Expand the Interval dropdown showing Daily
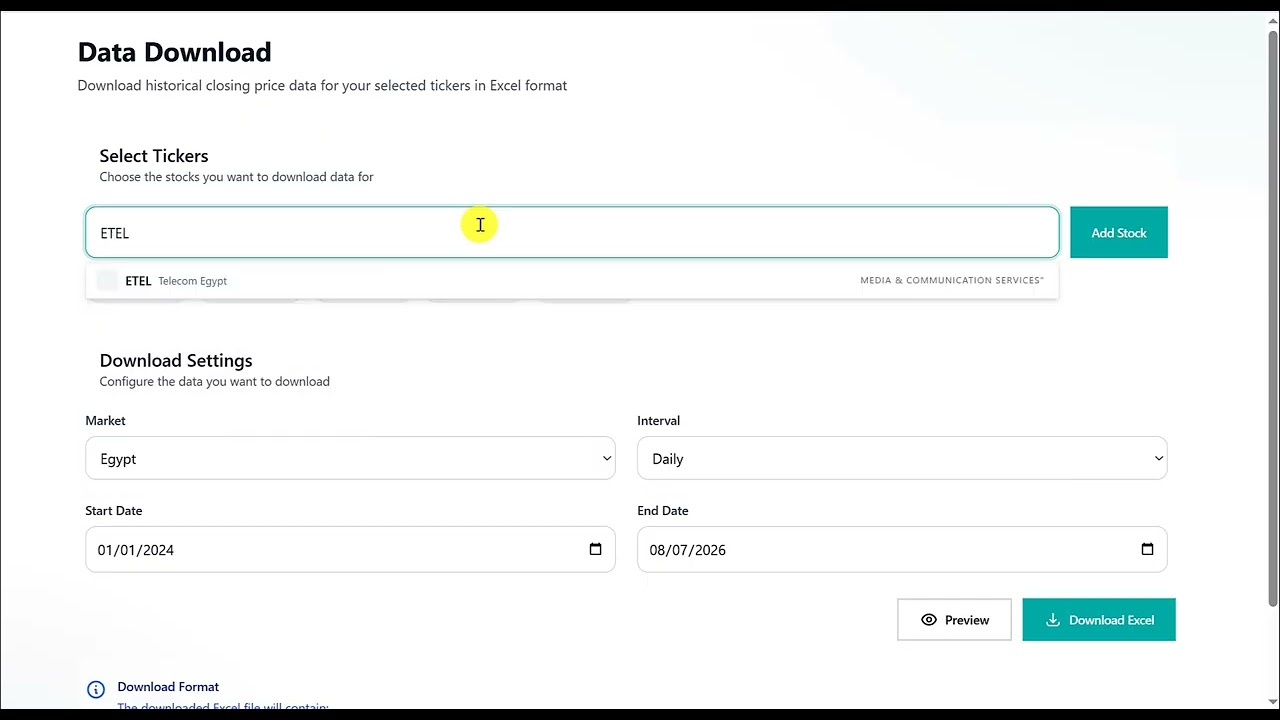This screenshot has width=1280, height=720. [x=902, y=458]
